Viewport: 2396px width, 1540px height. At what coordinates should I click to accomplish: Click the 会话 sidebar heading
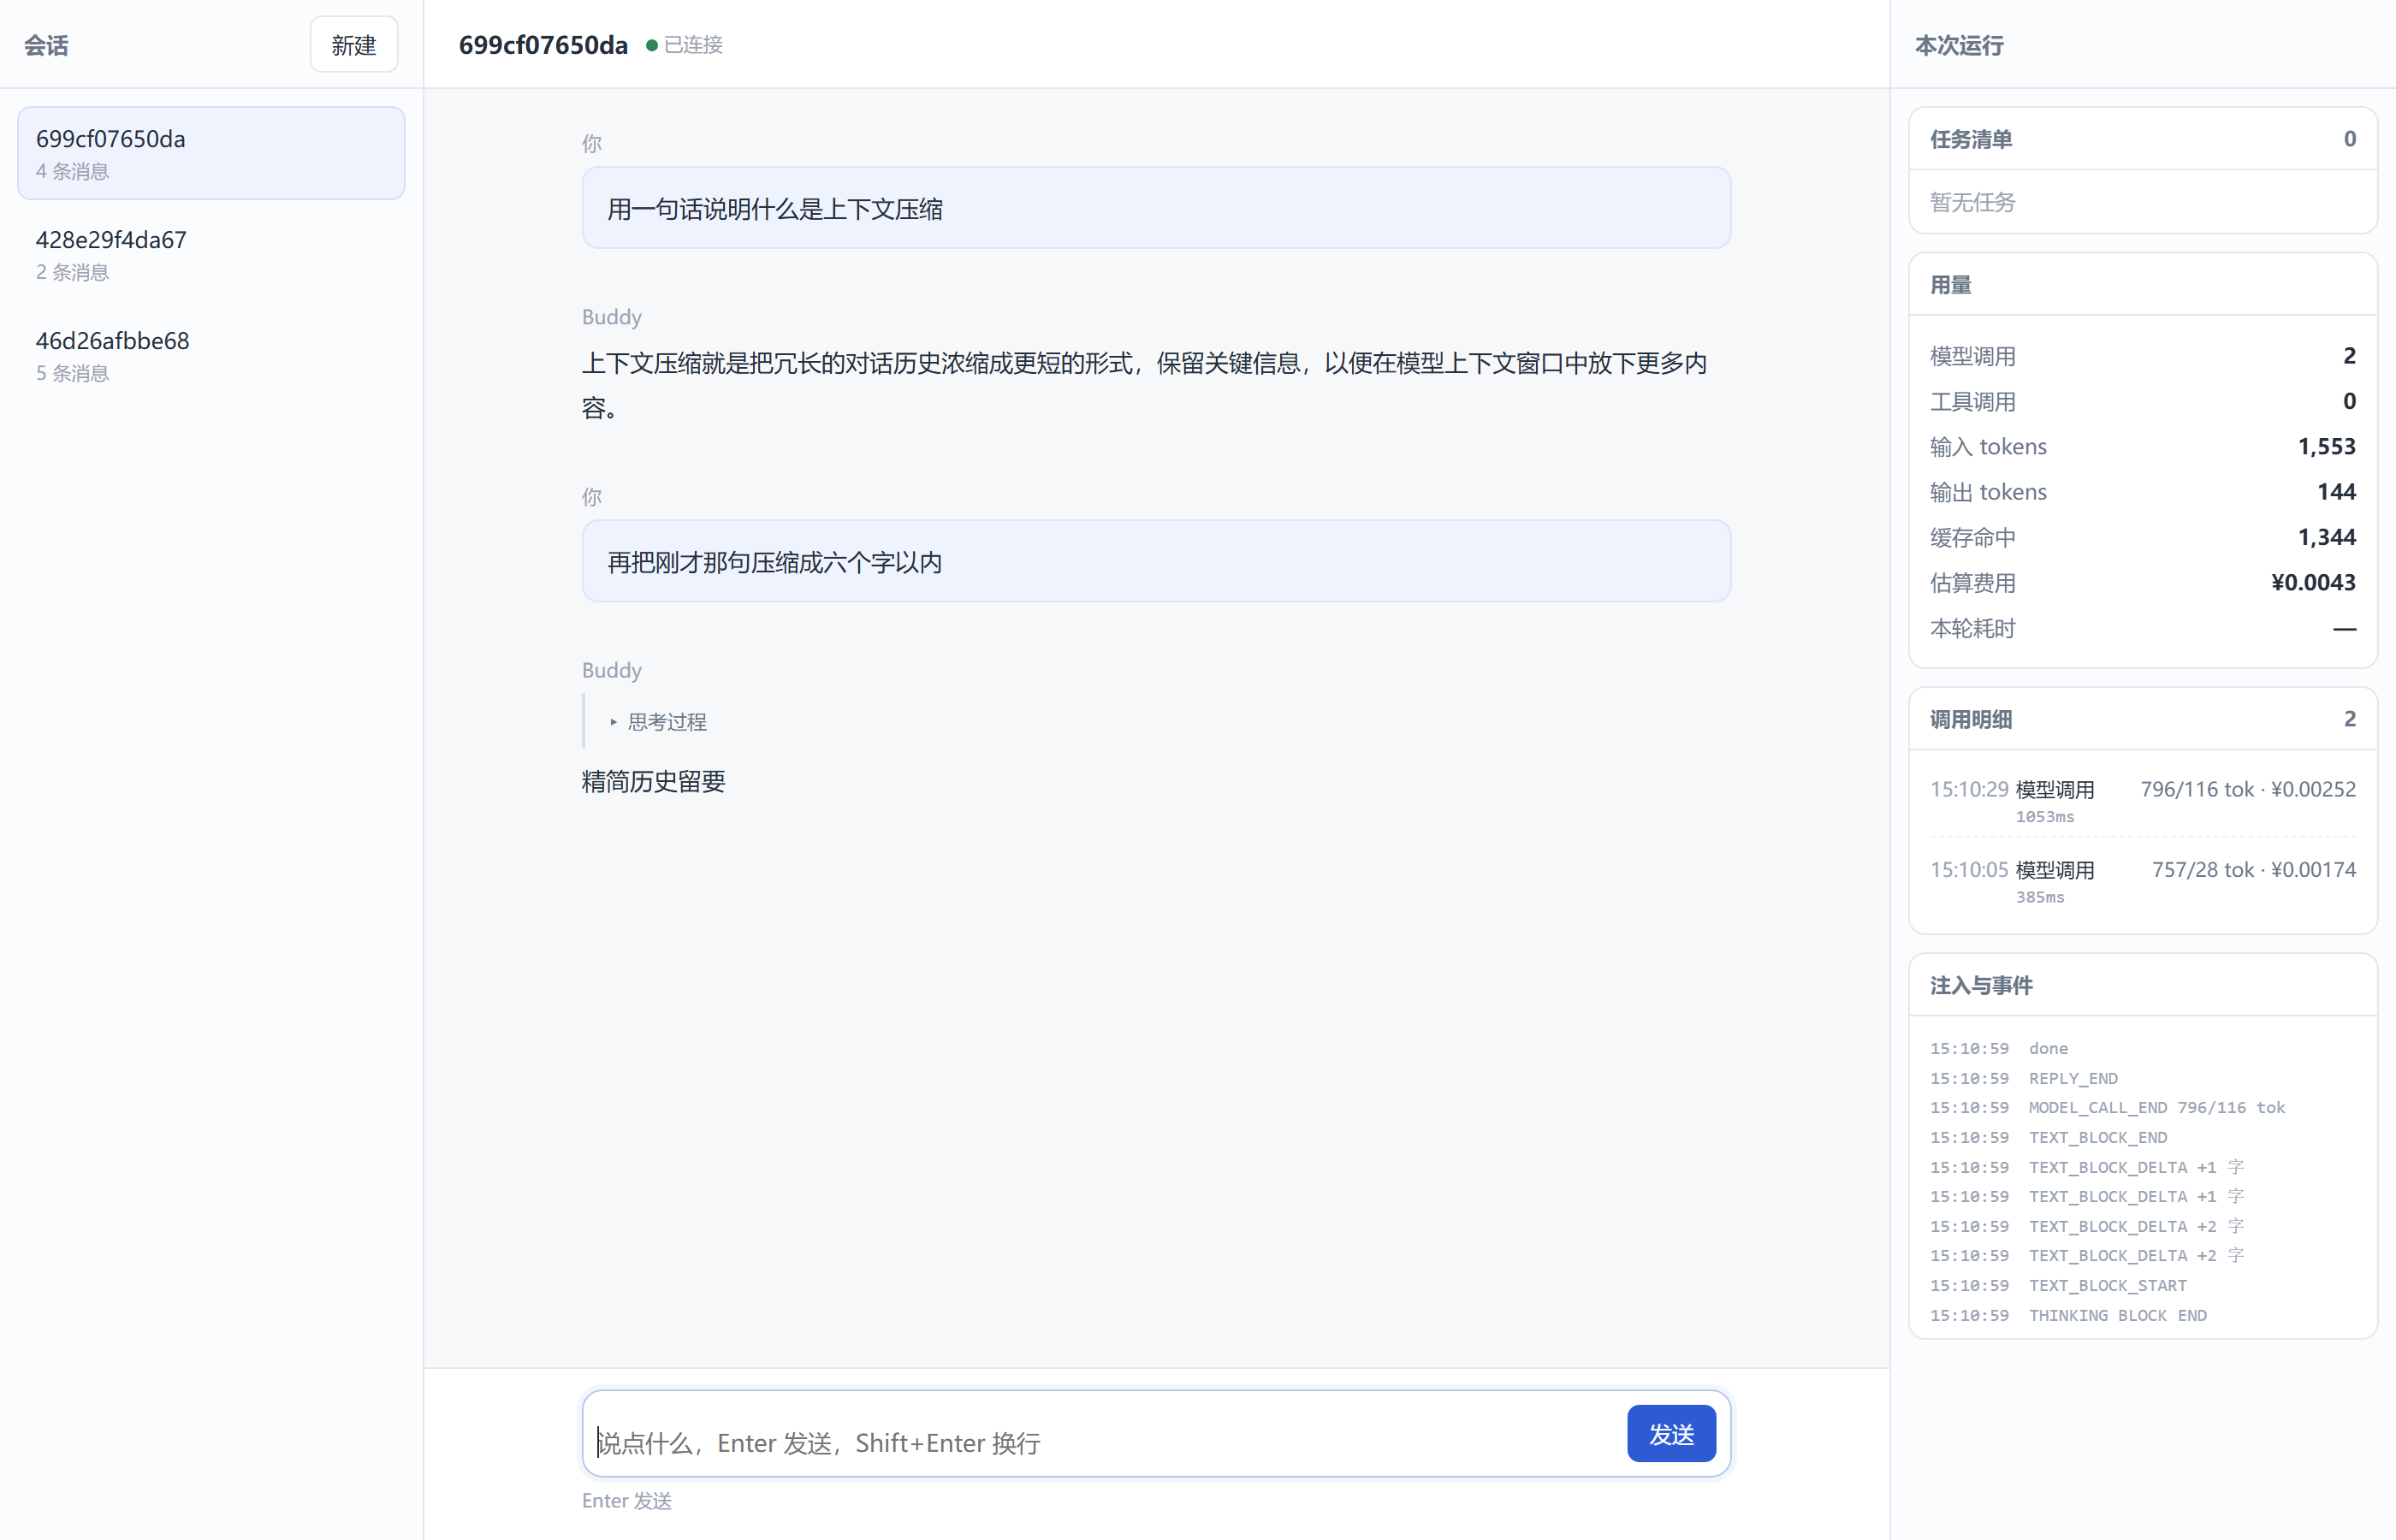click(x=46, y=45)
